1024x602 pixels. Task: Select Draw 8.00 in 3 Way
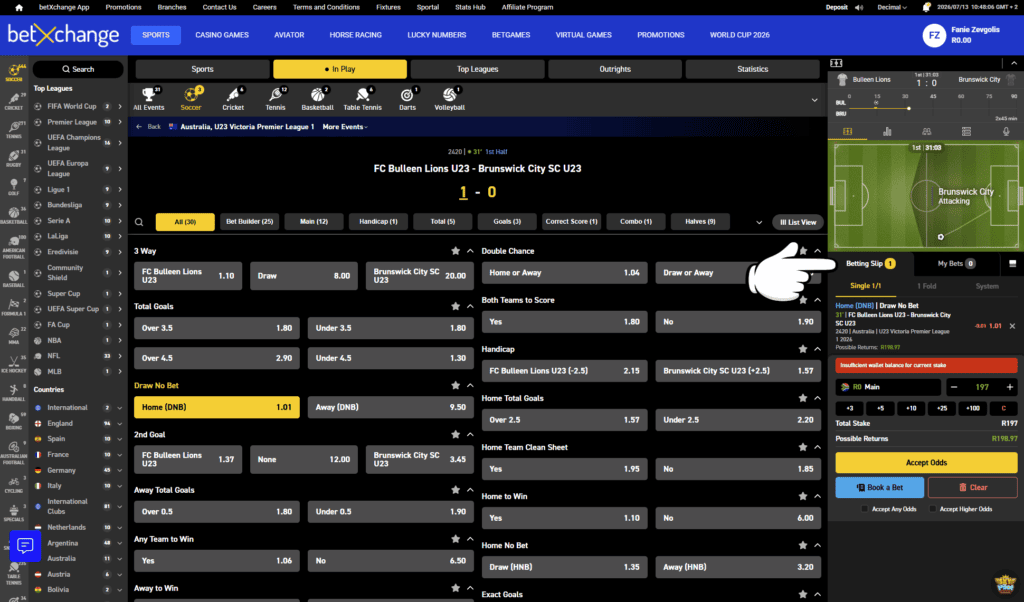coord(304,276)
